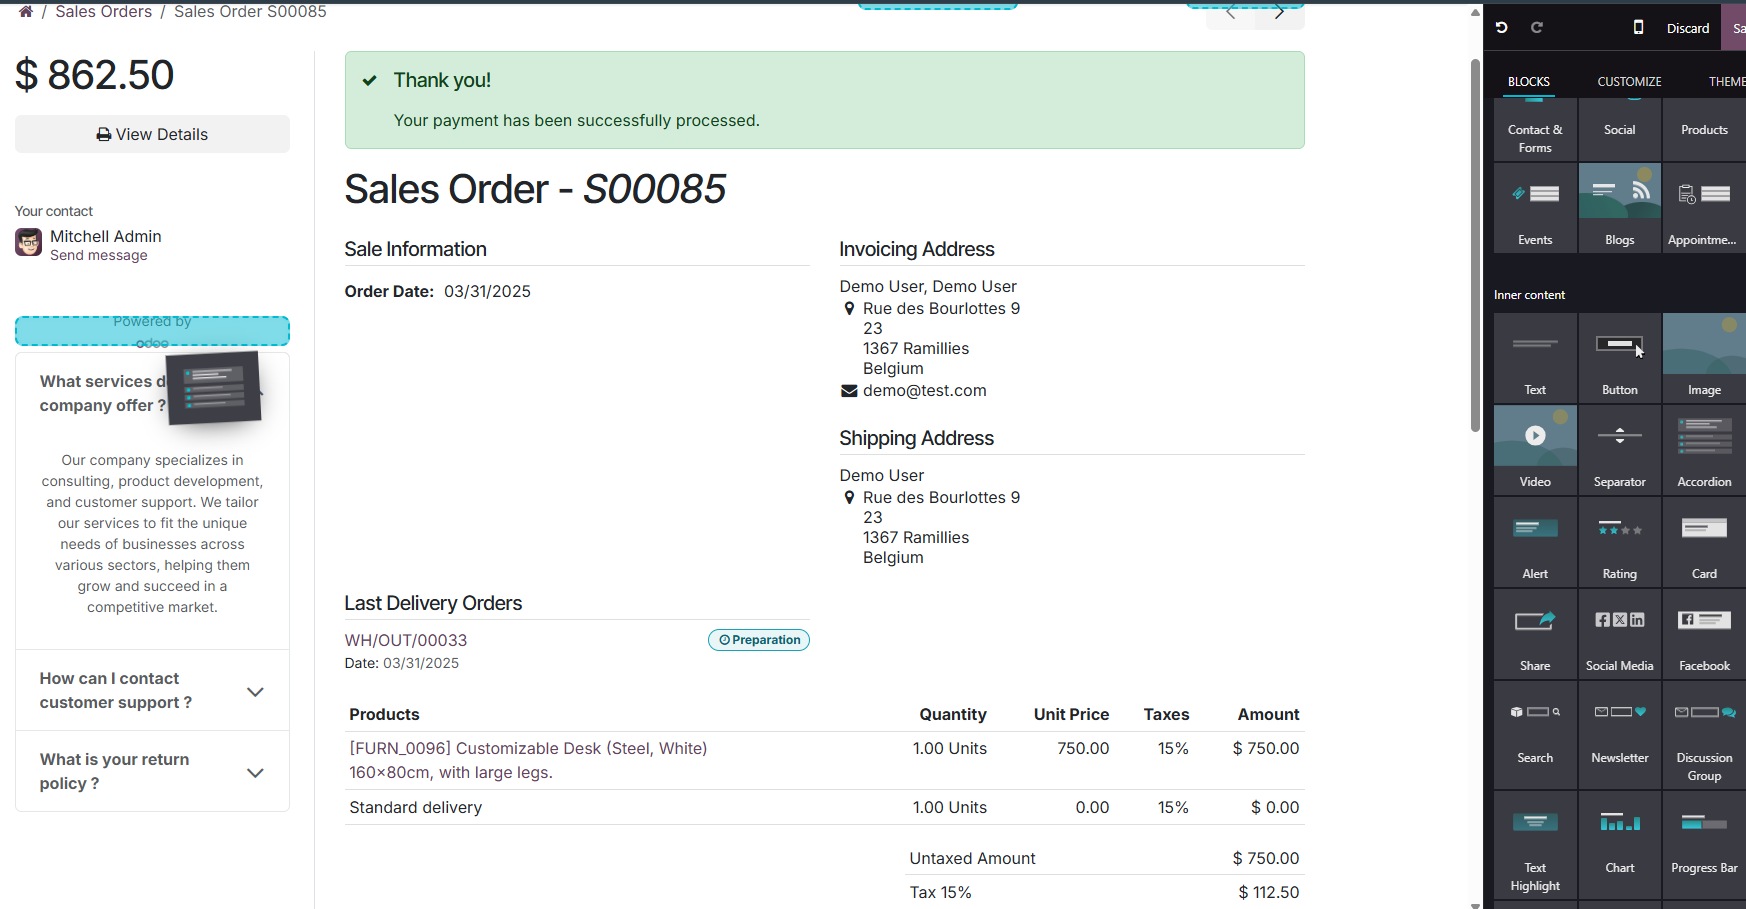Image resolution: width=1746 pixels, height=909 pixels.
Task: Select the Video inner content block
Action: tap(1535, 448)
